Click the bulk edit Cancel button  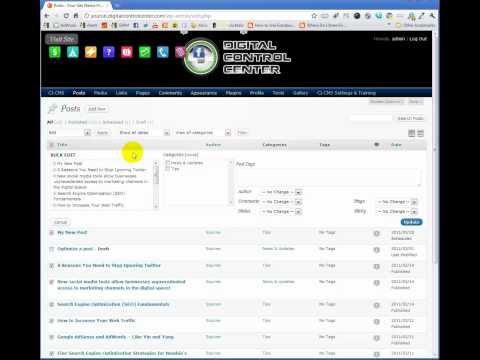tap(60, 222)
